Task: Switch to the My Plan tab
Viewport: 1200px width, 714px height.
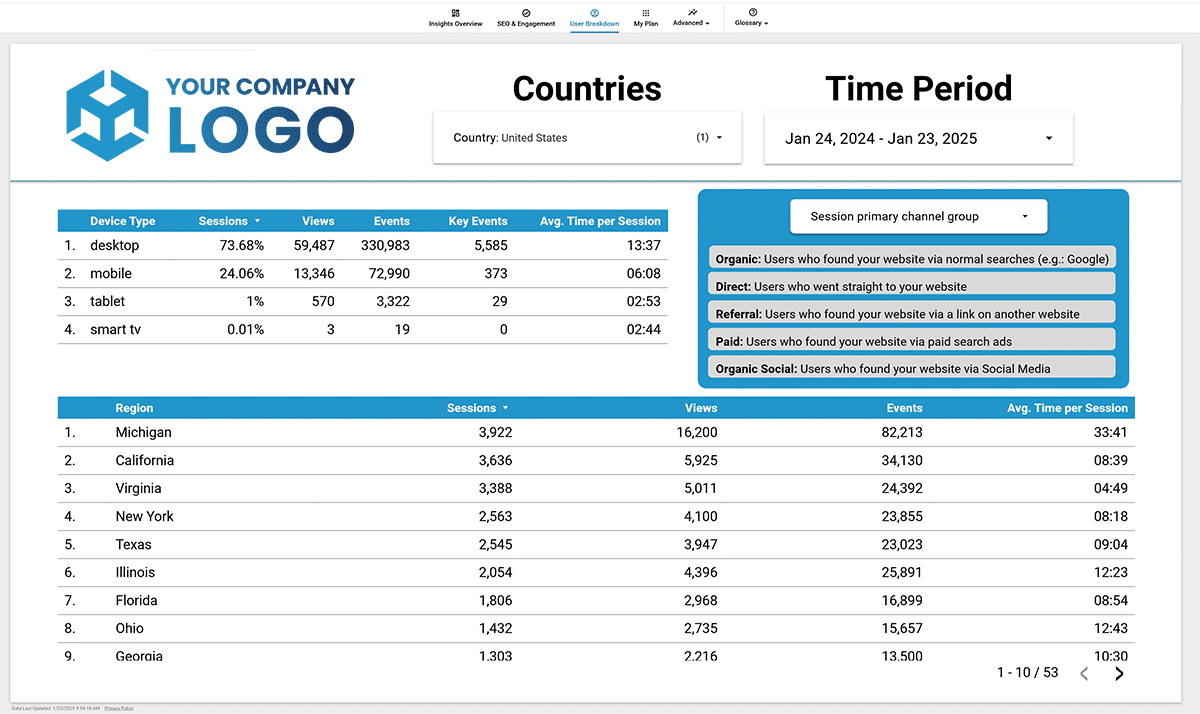Action: pyautogui.click(x=646, y=23)
